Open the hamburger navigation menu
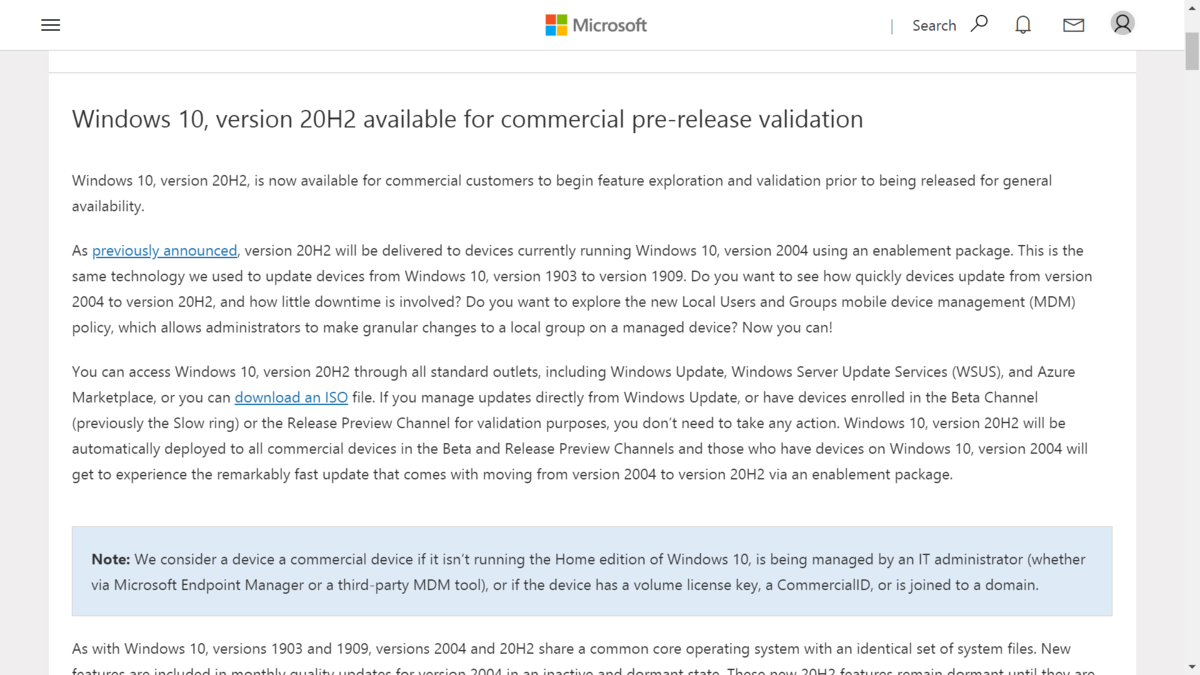Image resolution: width=1200 pixels, height=675 pixels. pos(51,25)
